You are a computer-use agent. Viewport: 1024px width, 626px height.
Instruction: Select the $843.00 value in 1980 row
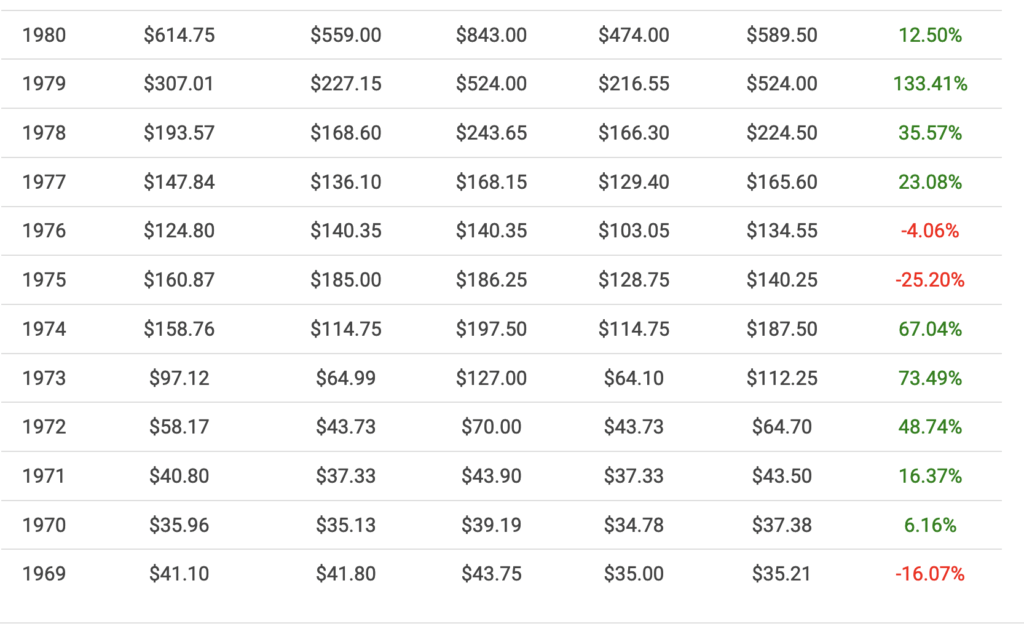tap(491, 35)
